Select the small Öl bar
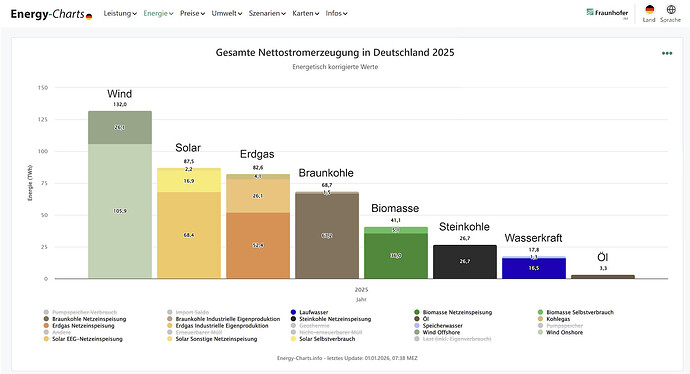Image resolution: width=690 pixels, height=374 pixels. pyautogui.click(x=603, y=277)
